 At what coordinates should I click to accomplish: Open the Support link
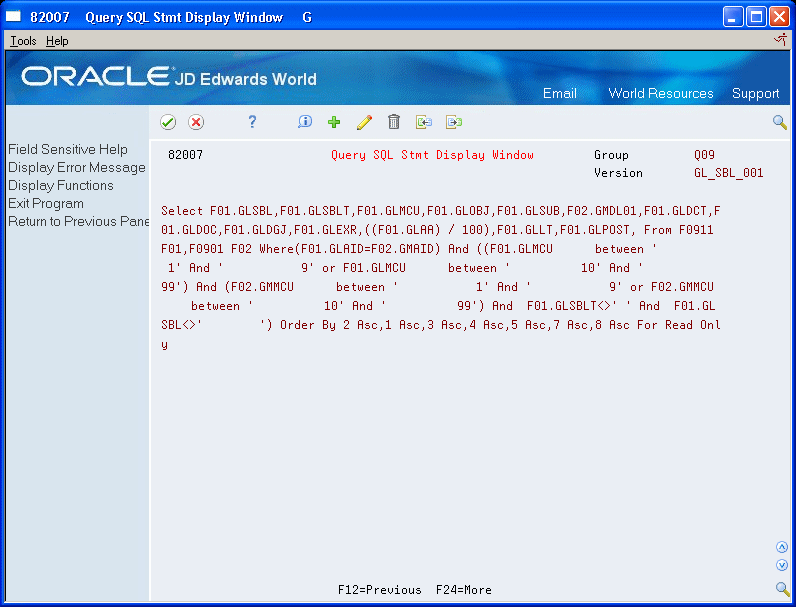[755, 93]
